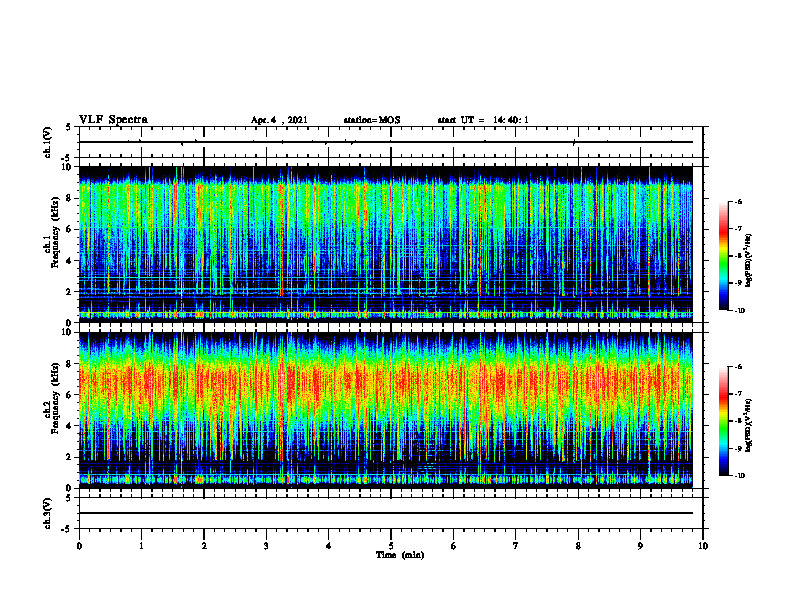Image resolution: width=792 pixels, height=612 pixels.
Task: Click the ch.1 colorbar log(PSD) unit label
Action: 749,261
